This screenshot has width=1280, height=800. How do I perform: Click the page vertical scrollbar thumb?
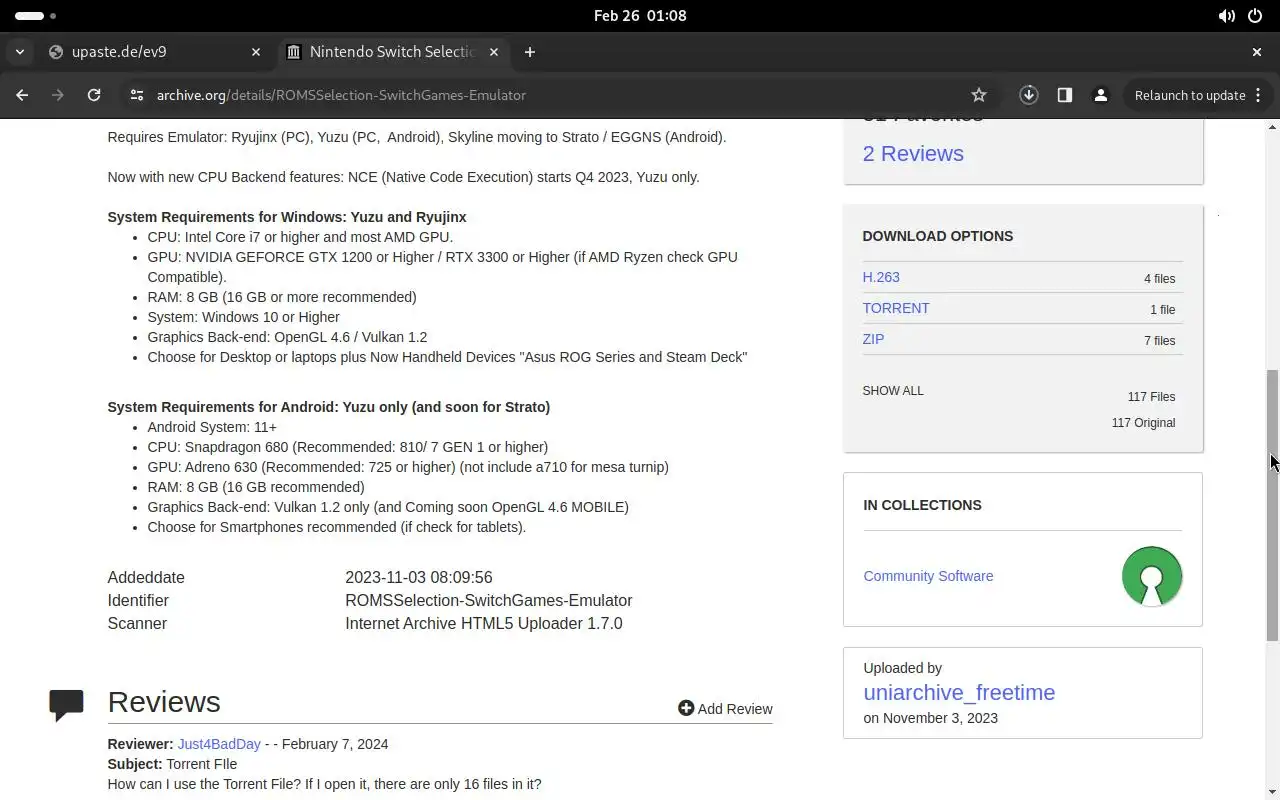[x=1272, y=505]
